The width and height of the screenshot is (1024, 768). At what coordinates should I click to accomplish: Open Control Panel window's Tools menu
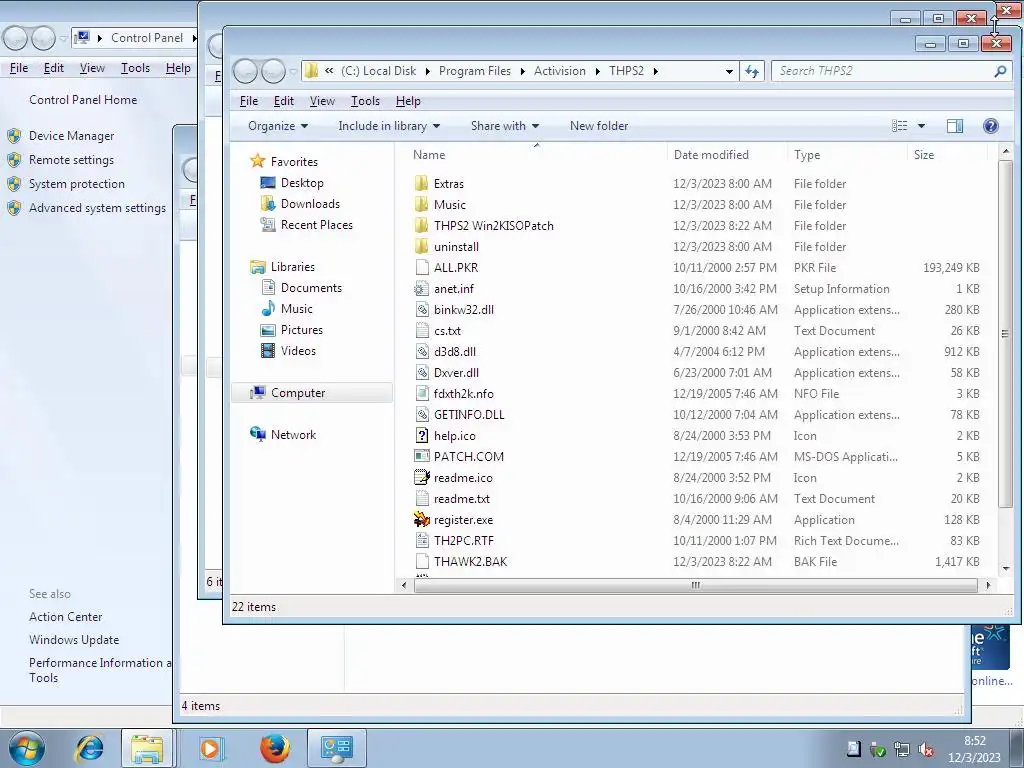[x=135, y=68]
